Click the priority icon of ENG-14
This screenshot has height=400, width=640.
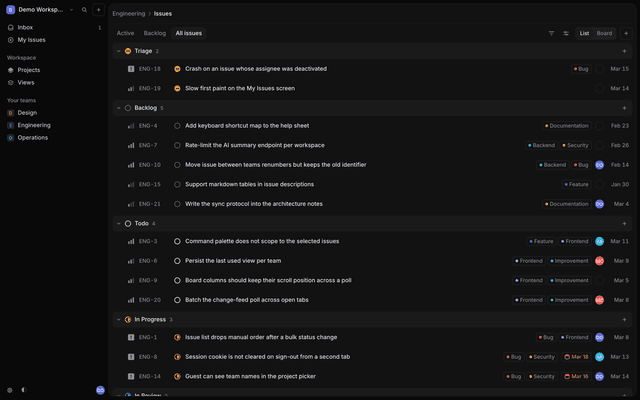[x=131, y=377]
